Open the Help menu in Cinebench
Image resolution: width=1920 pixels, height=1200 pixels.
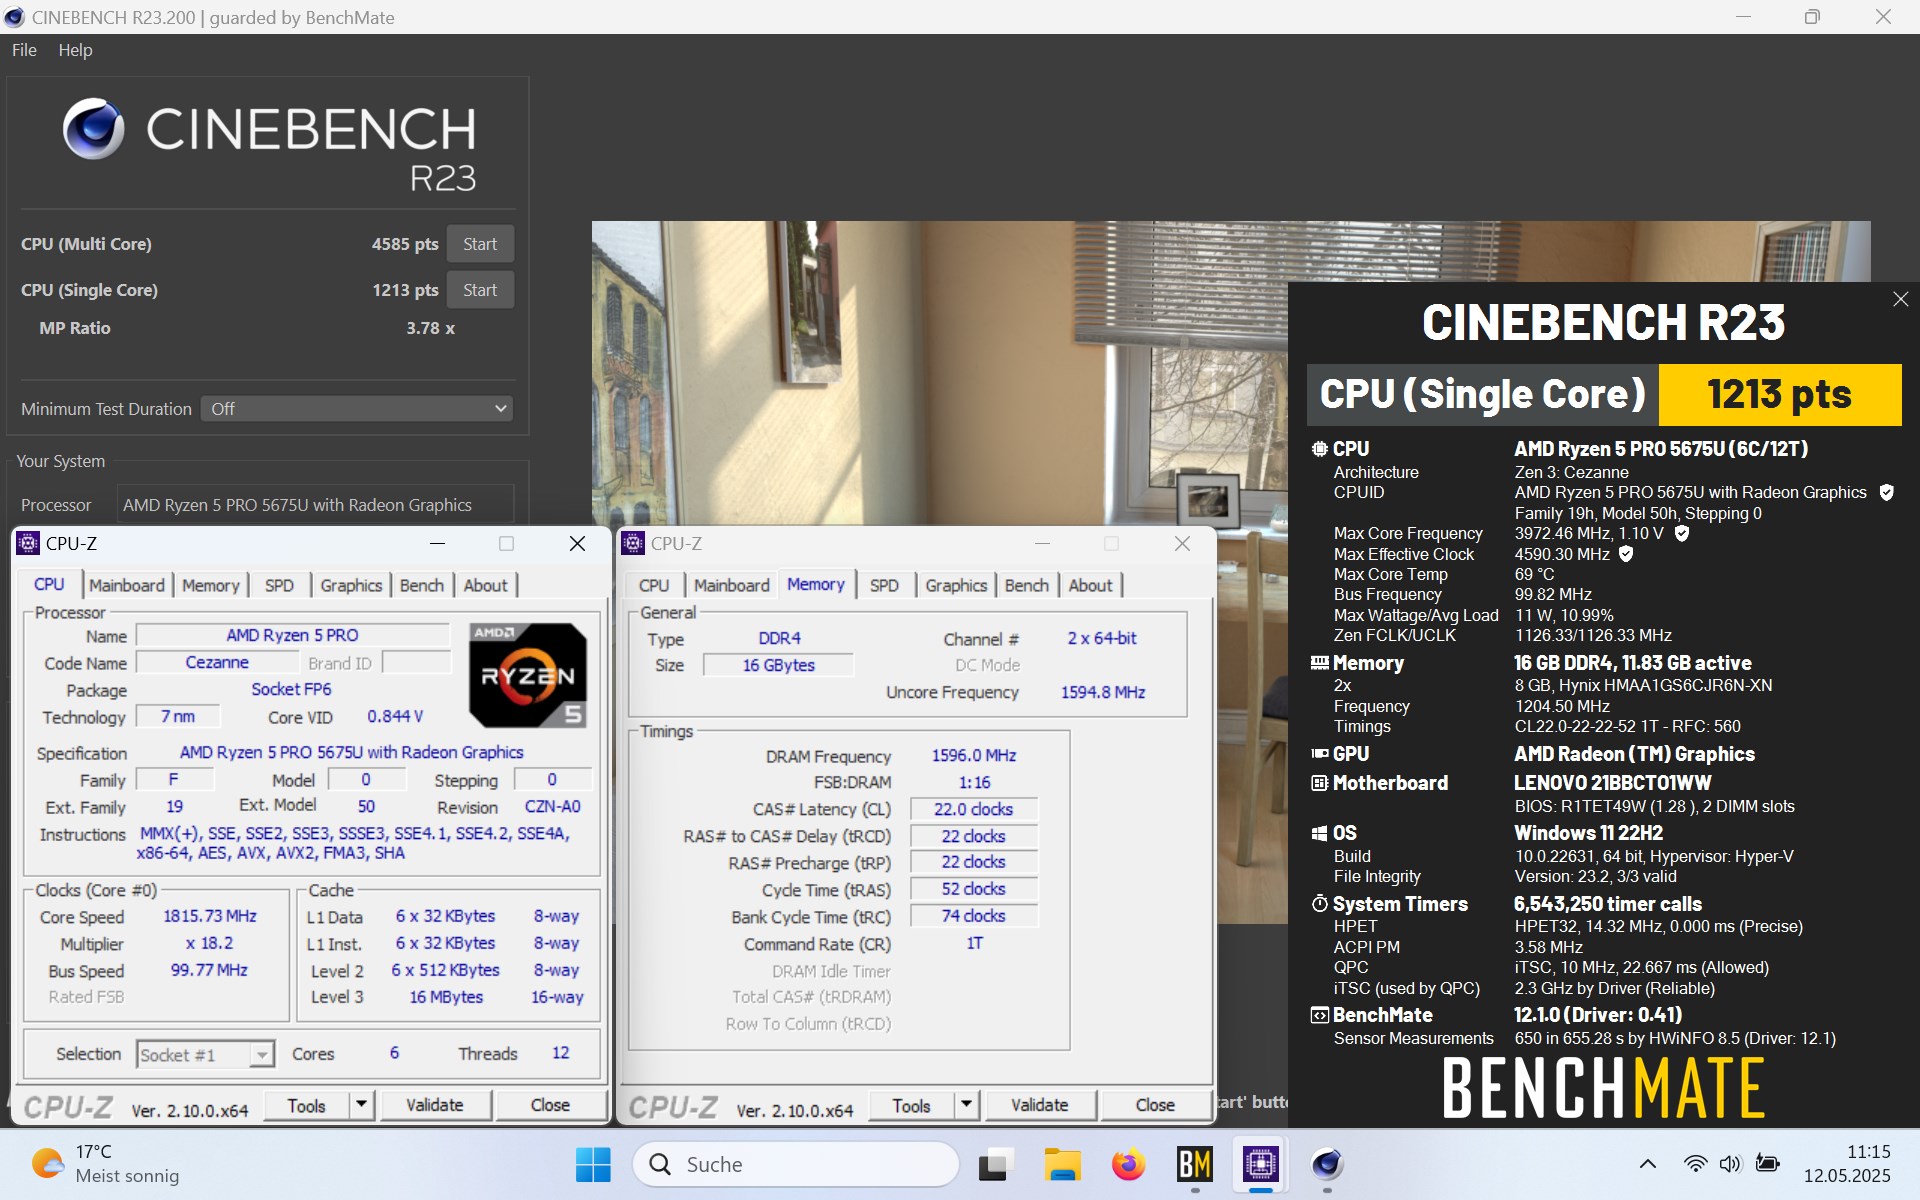(75, 50)
